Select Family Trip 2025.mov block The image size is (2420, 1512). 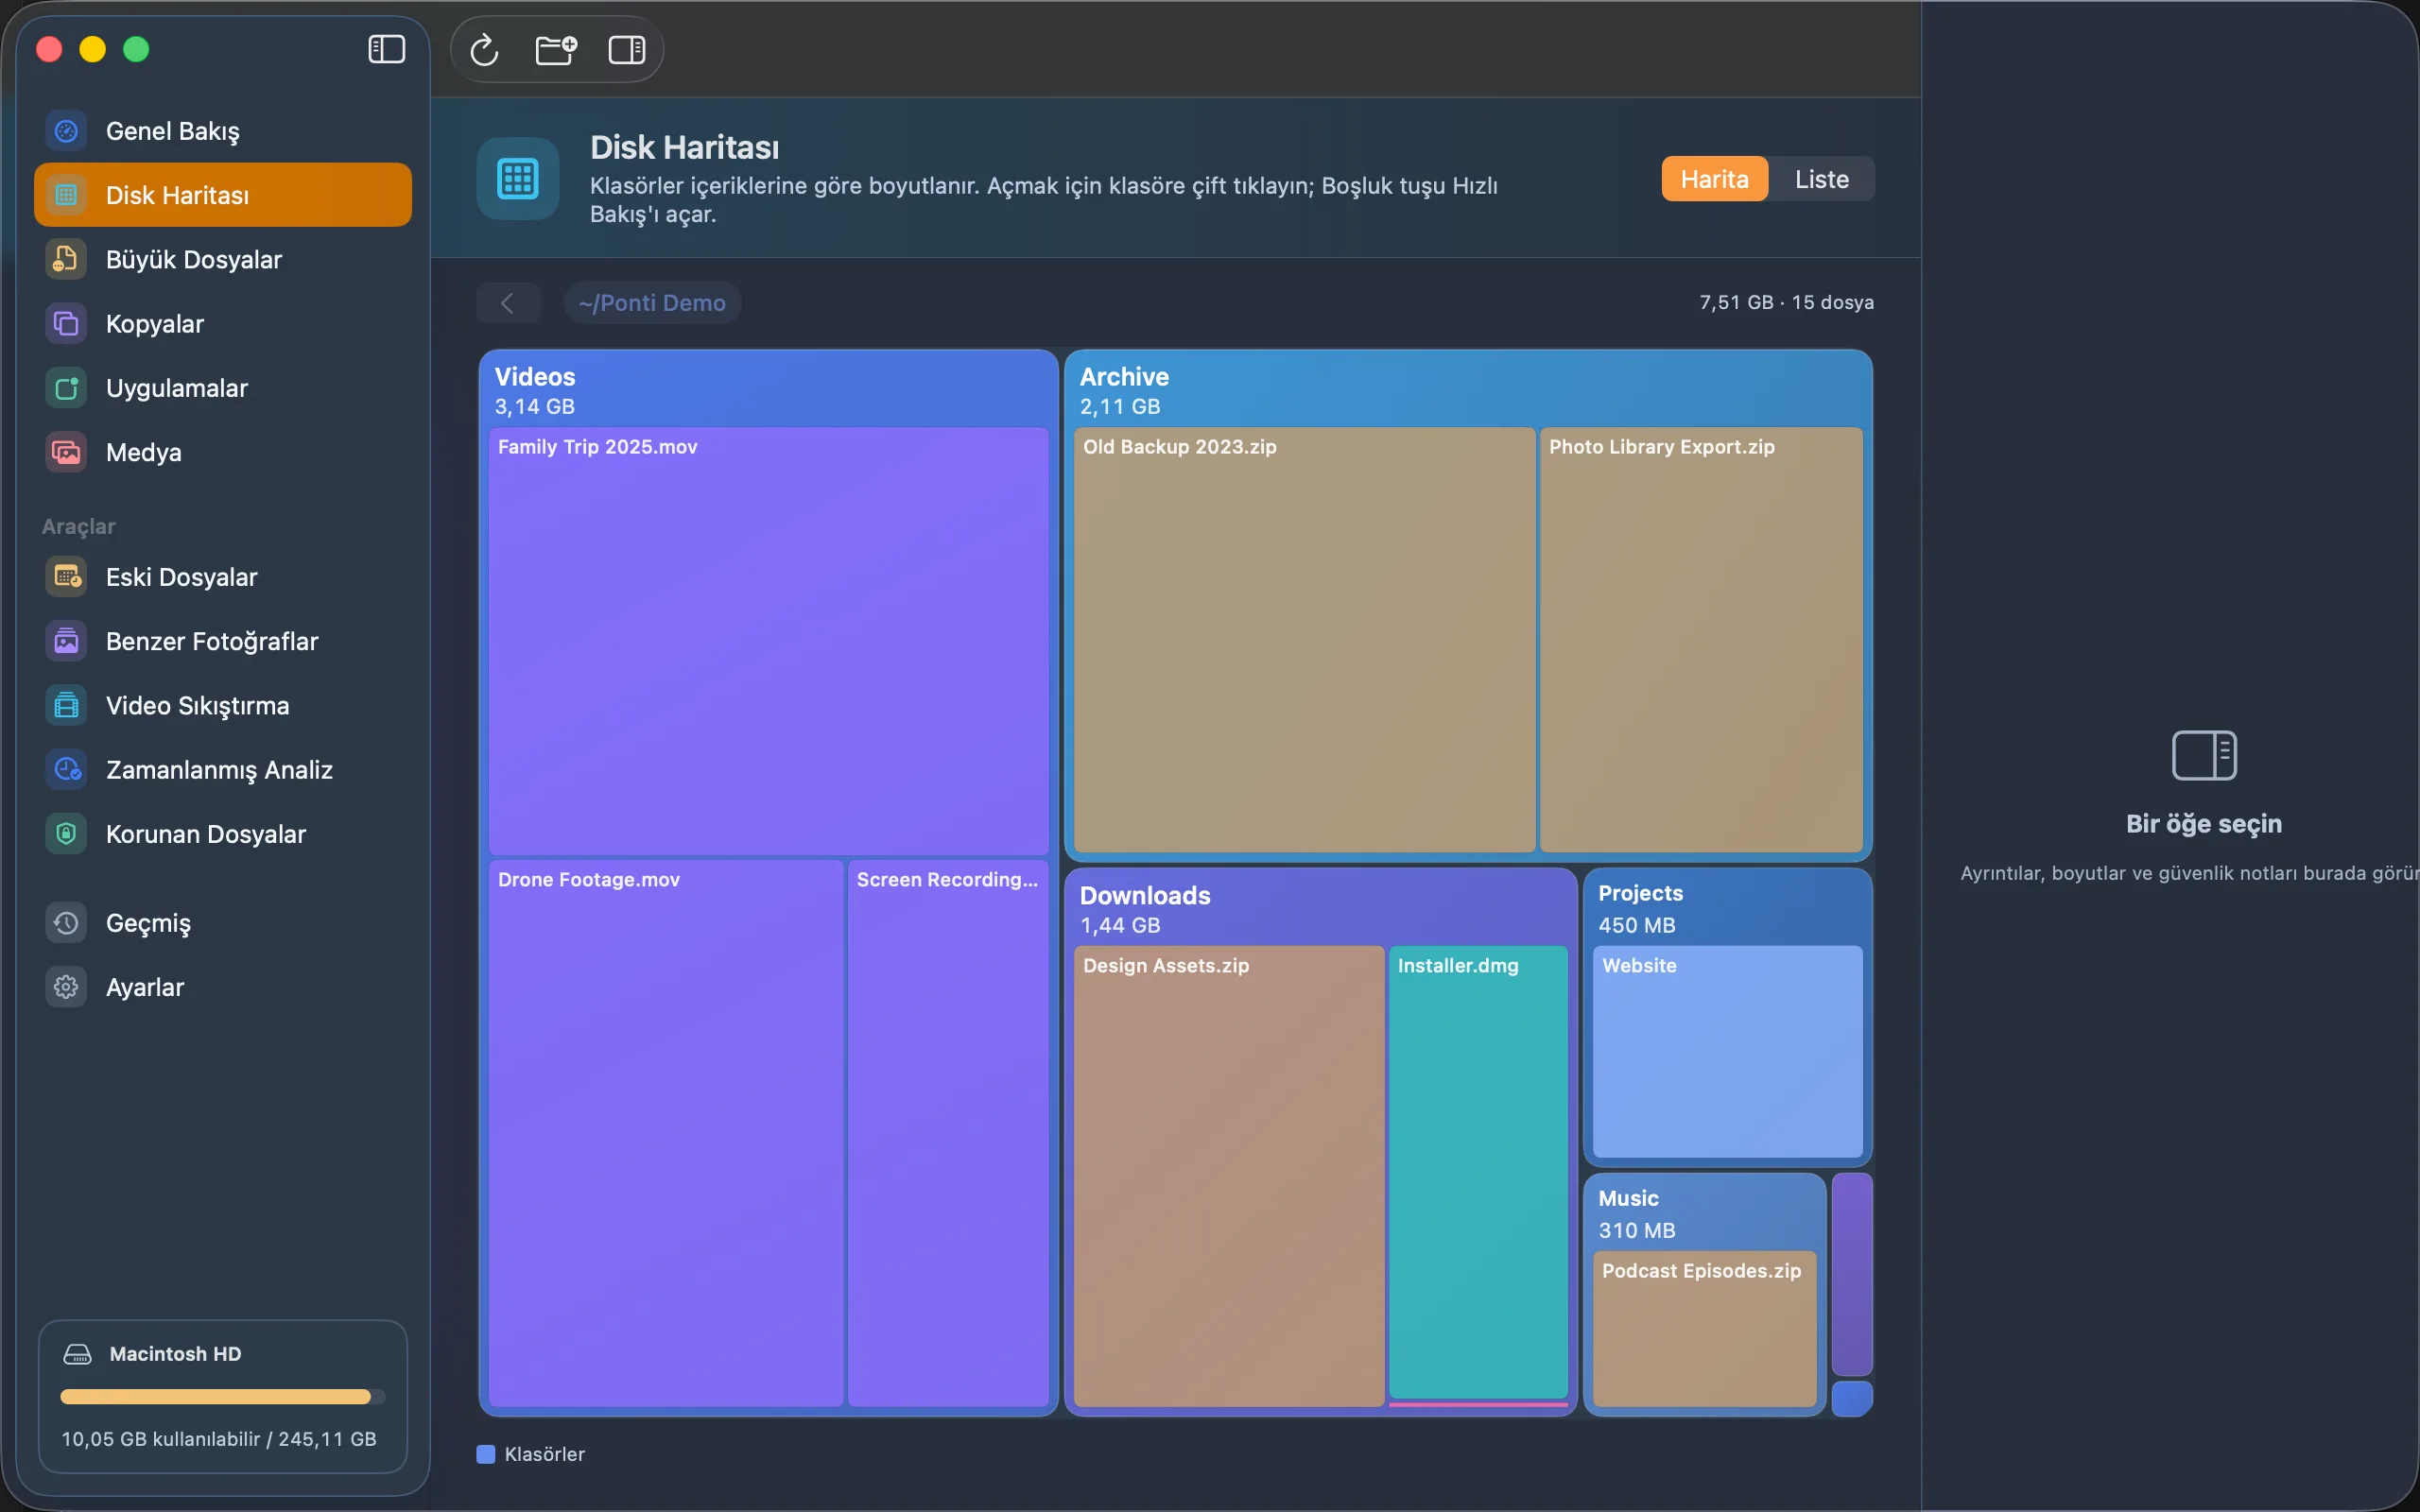[x=768, y=641]
